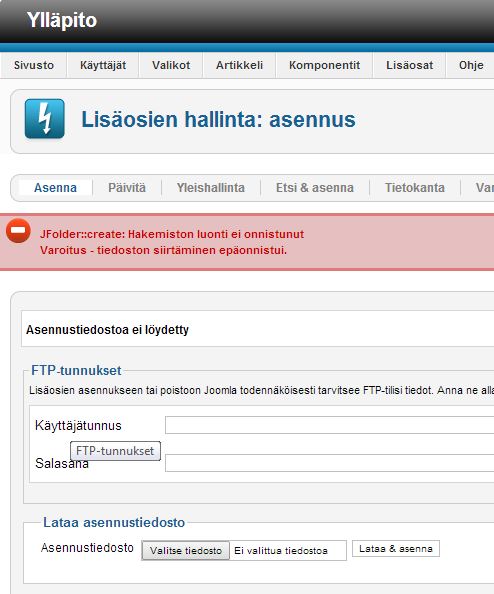Click the Valitse tiedosto button
The image size is (494, 594).
186,550
